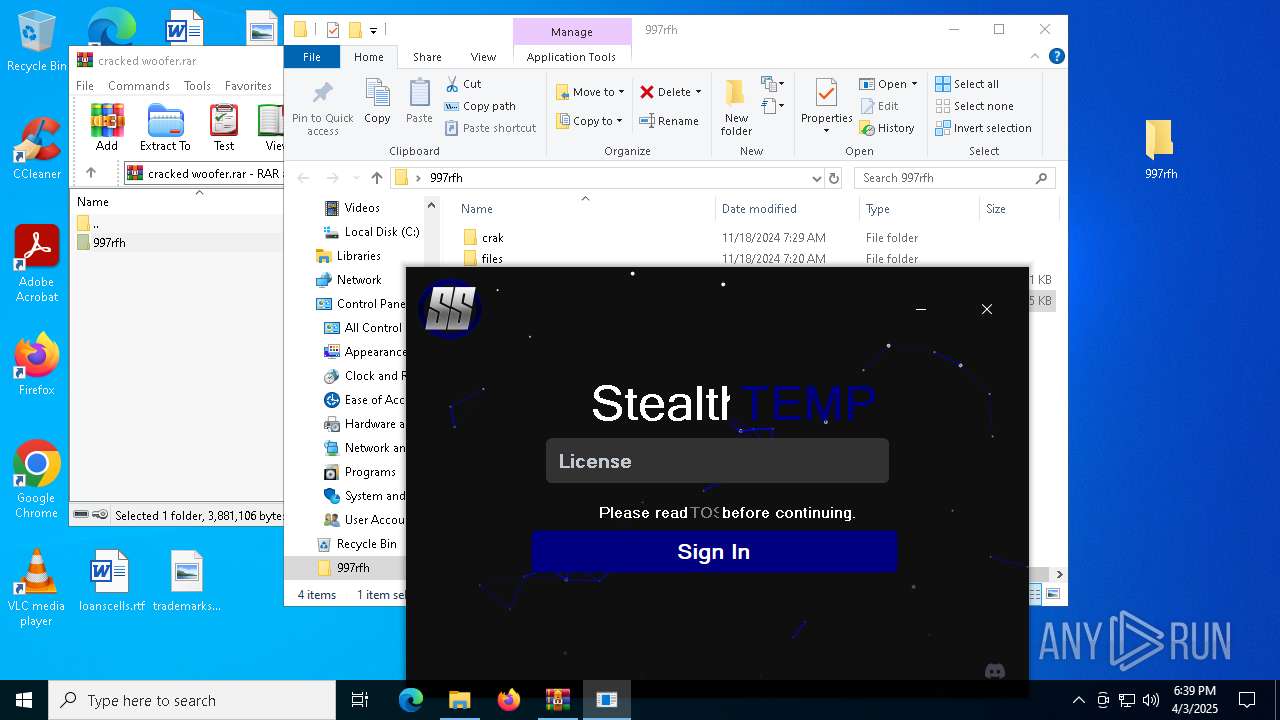
Task: Open the TOS link
Action: (704, 513)
